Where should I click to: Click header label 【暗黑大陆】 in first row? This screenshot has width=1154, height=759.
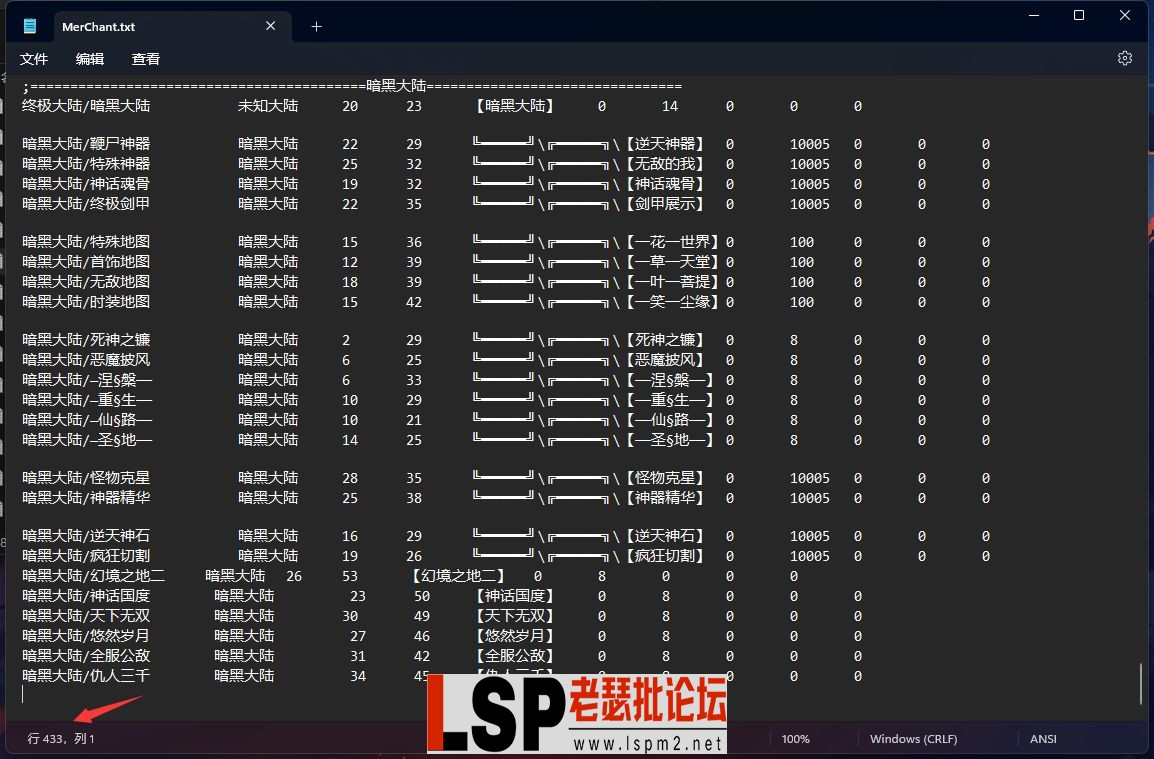pos(515,106)
